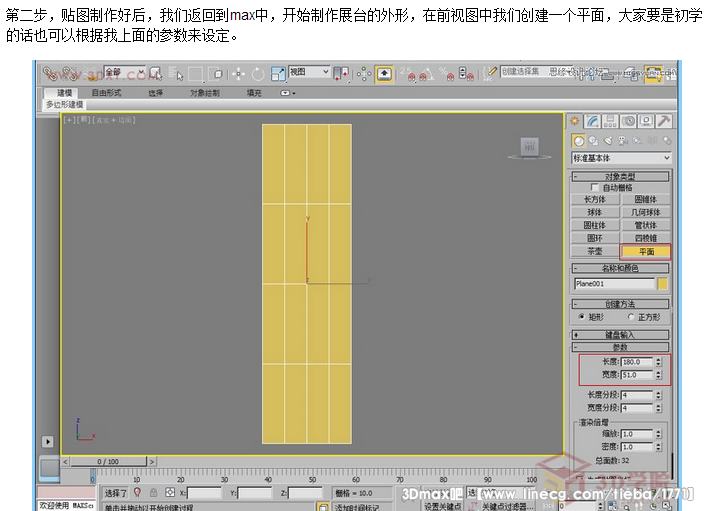The image size is (723, 511).
Task: Open the Hierarchy panel tab
Action: coord(610,121)
